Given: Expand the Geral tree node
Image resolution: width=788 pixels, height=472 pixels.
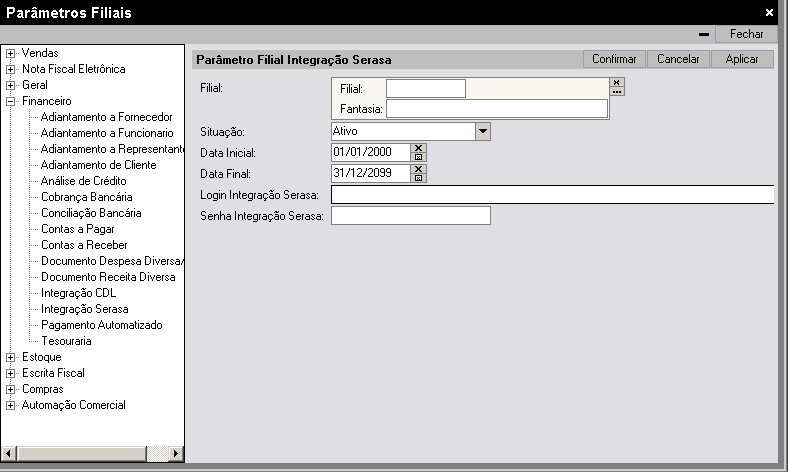Looking at the screenshot, I should pyautogui.click(x=10, y=85).
